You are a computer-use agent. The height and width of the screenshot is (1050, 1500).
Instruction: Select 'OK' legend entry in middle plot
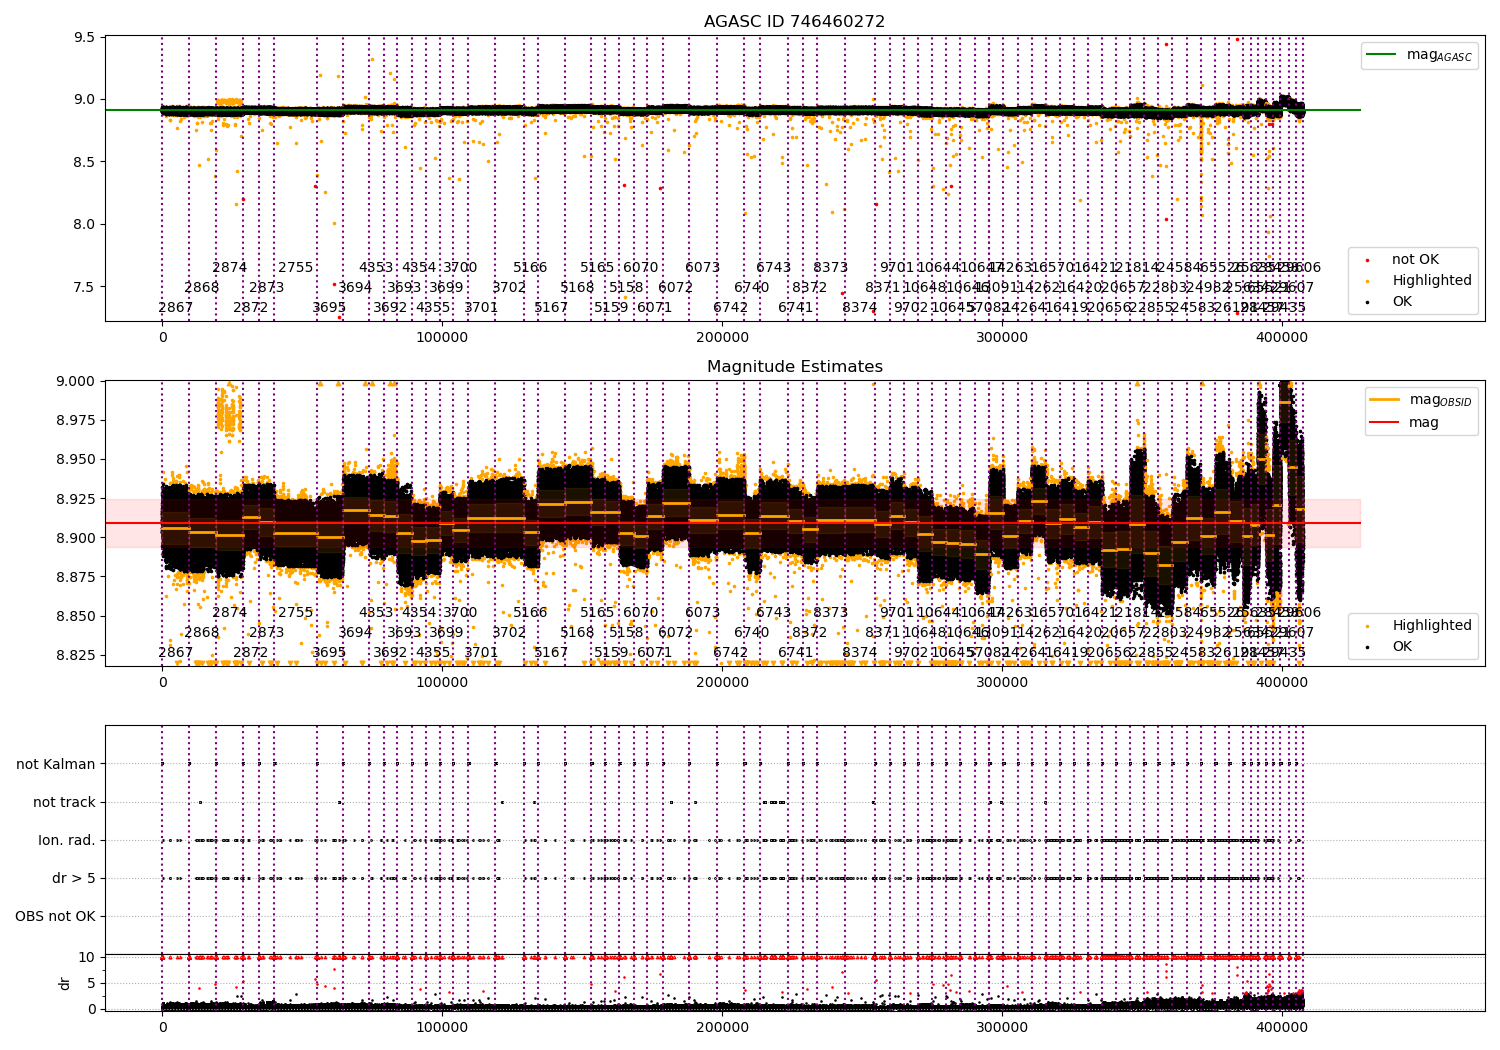point(1402,646)
